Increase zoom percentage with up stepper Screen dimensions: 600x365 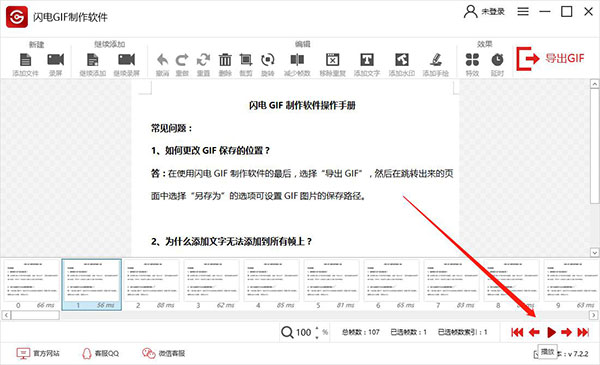coord(317,329)
